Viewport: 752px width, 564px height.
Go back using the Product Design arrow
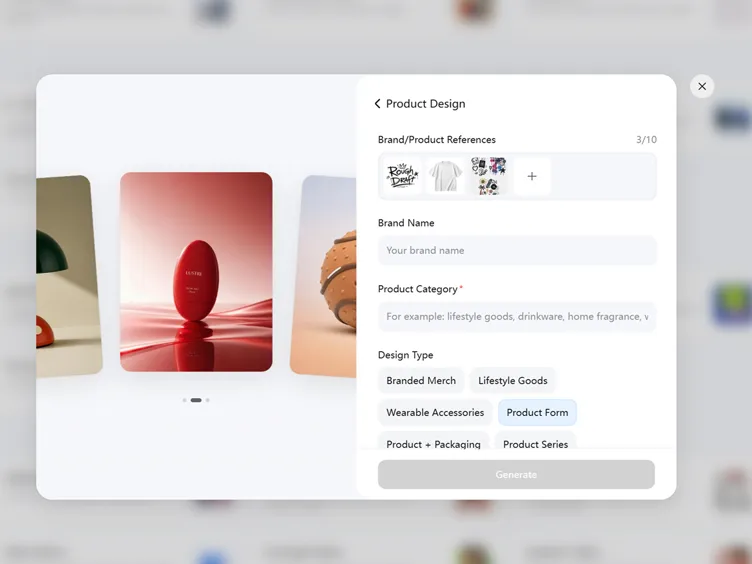coord(377,104)
